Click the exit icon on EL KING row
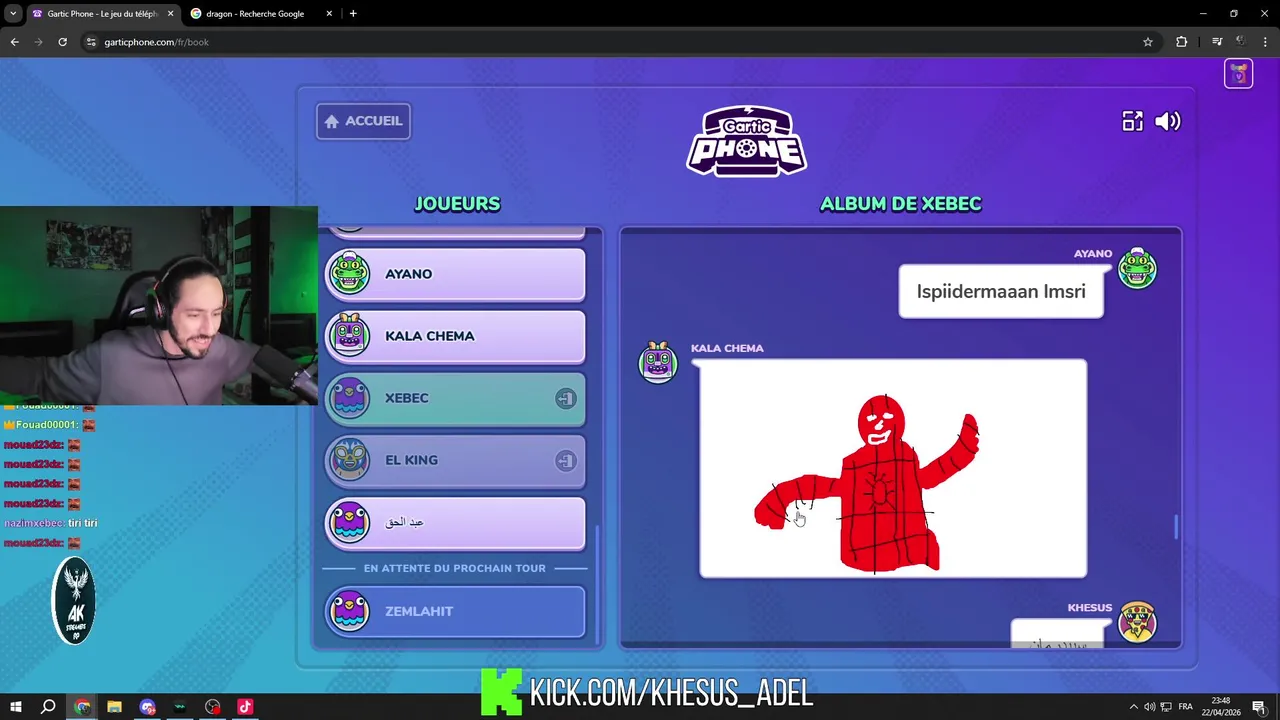 (566, 460)
